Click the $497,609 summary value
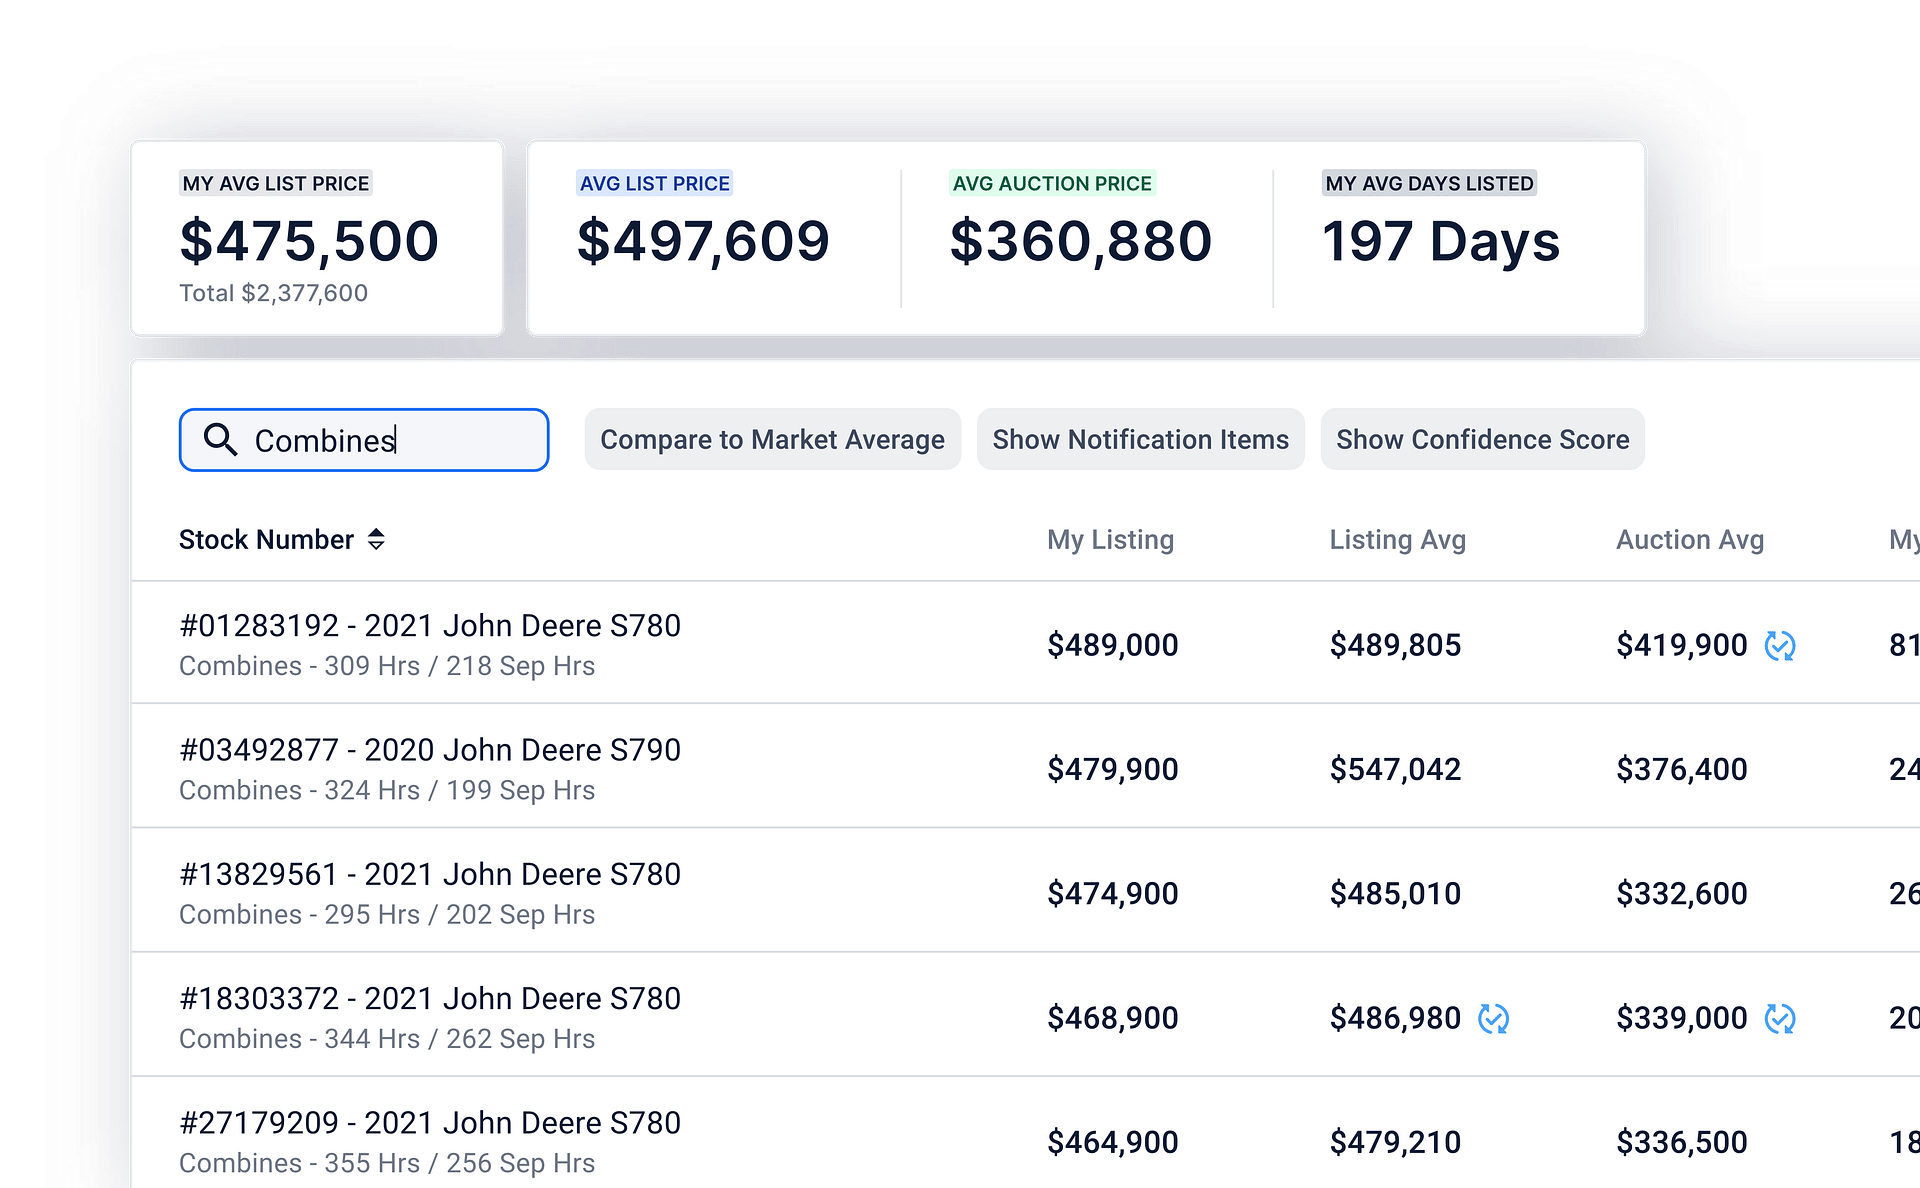 click(x=703, y=241)
